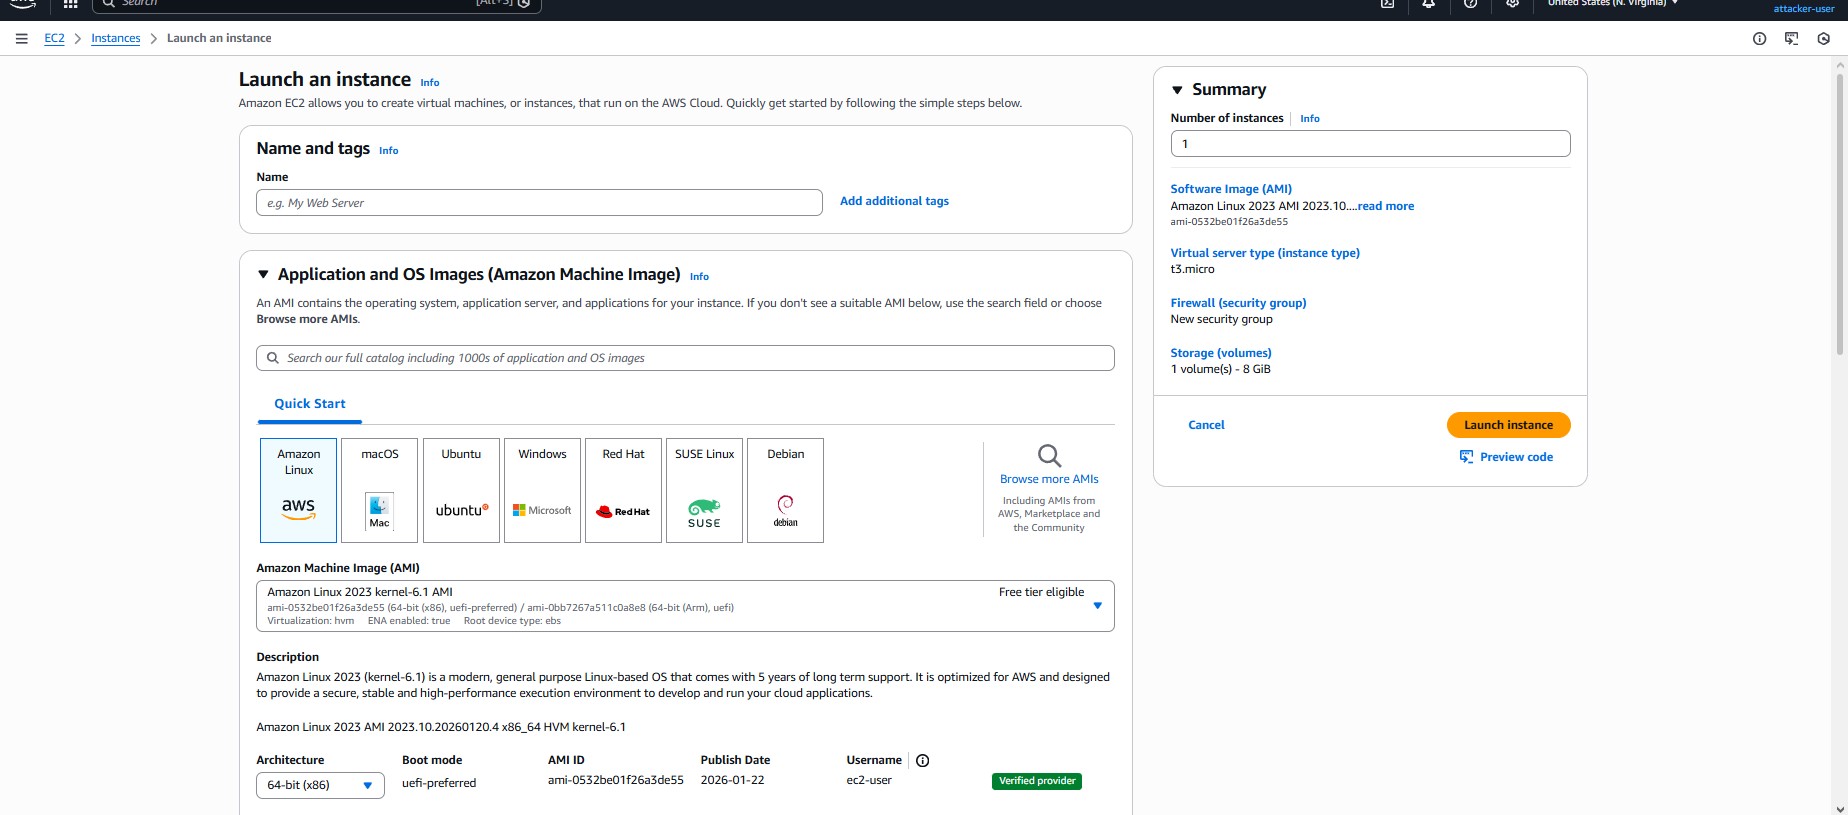Go to Instances breadcrumb link
1848x815 pixels.
point(116,39)
